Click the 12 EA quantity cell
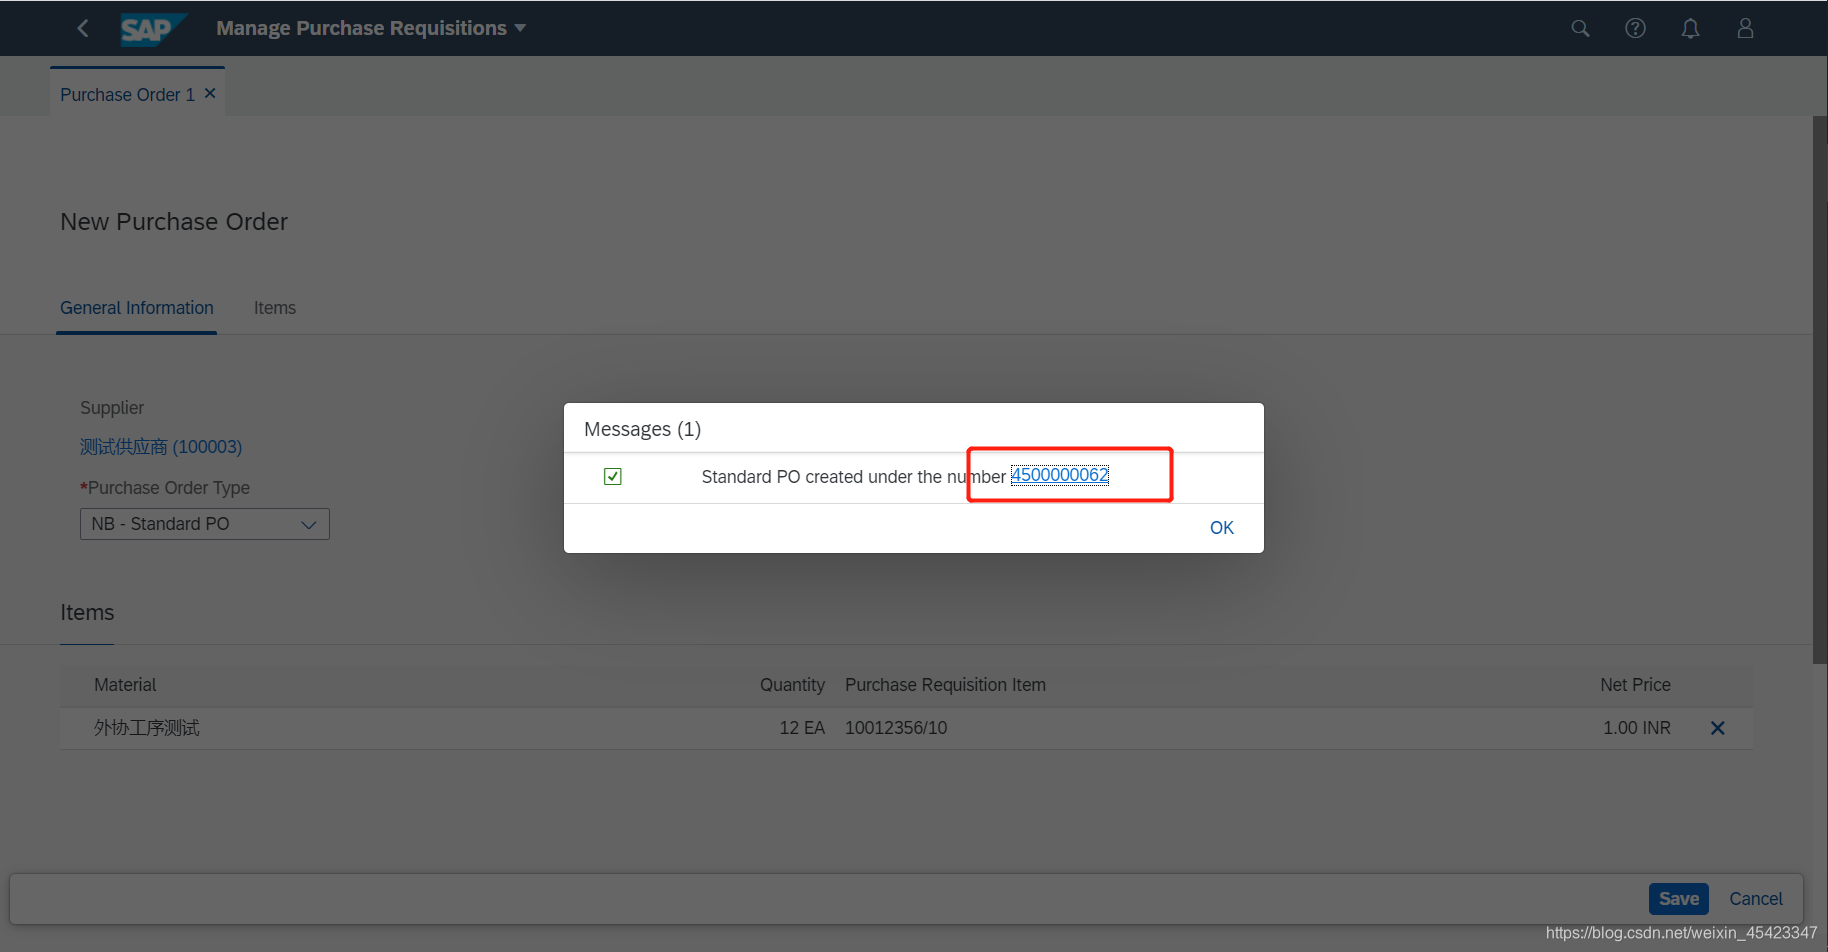The image size is (1828, 952). (802, 728)
